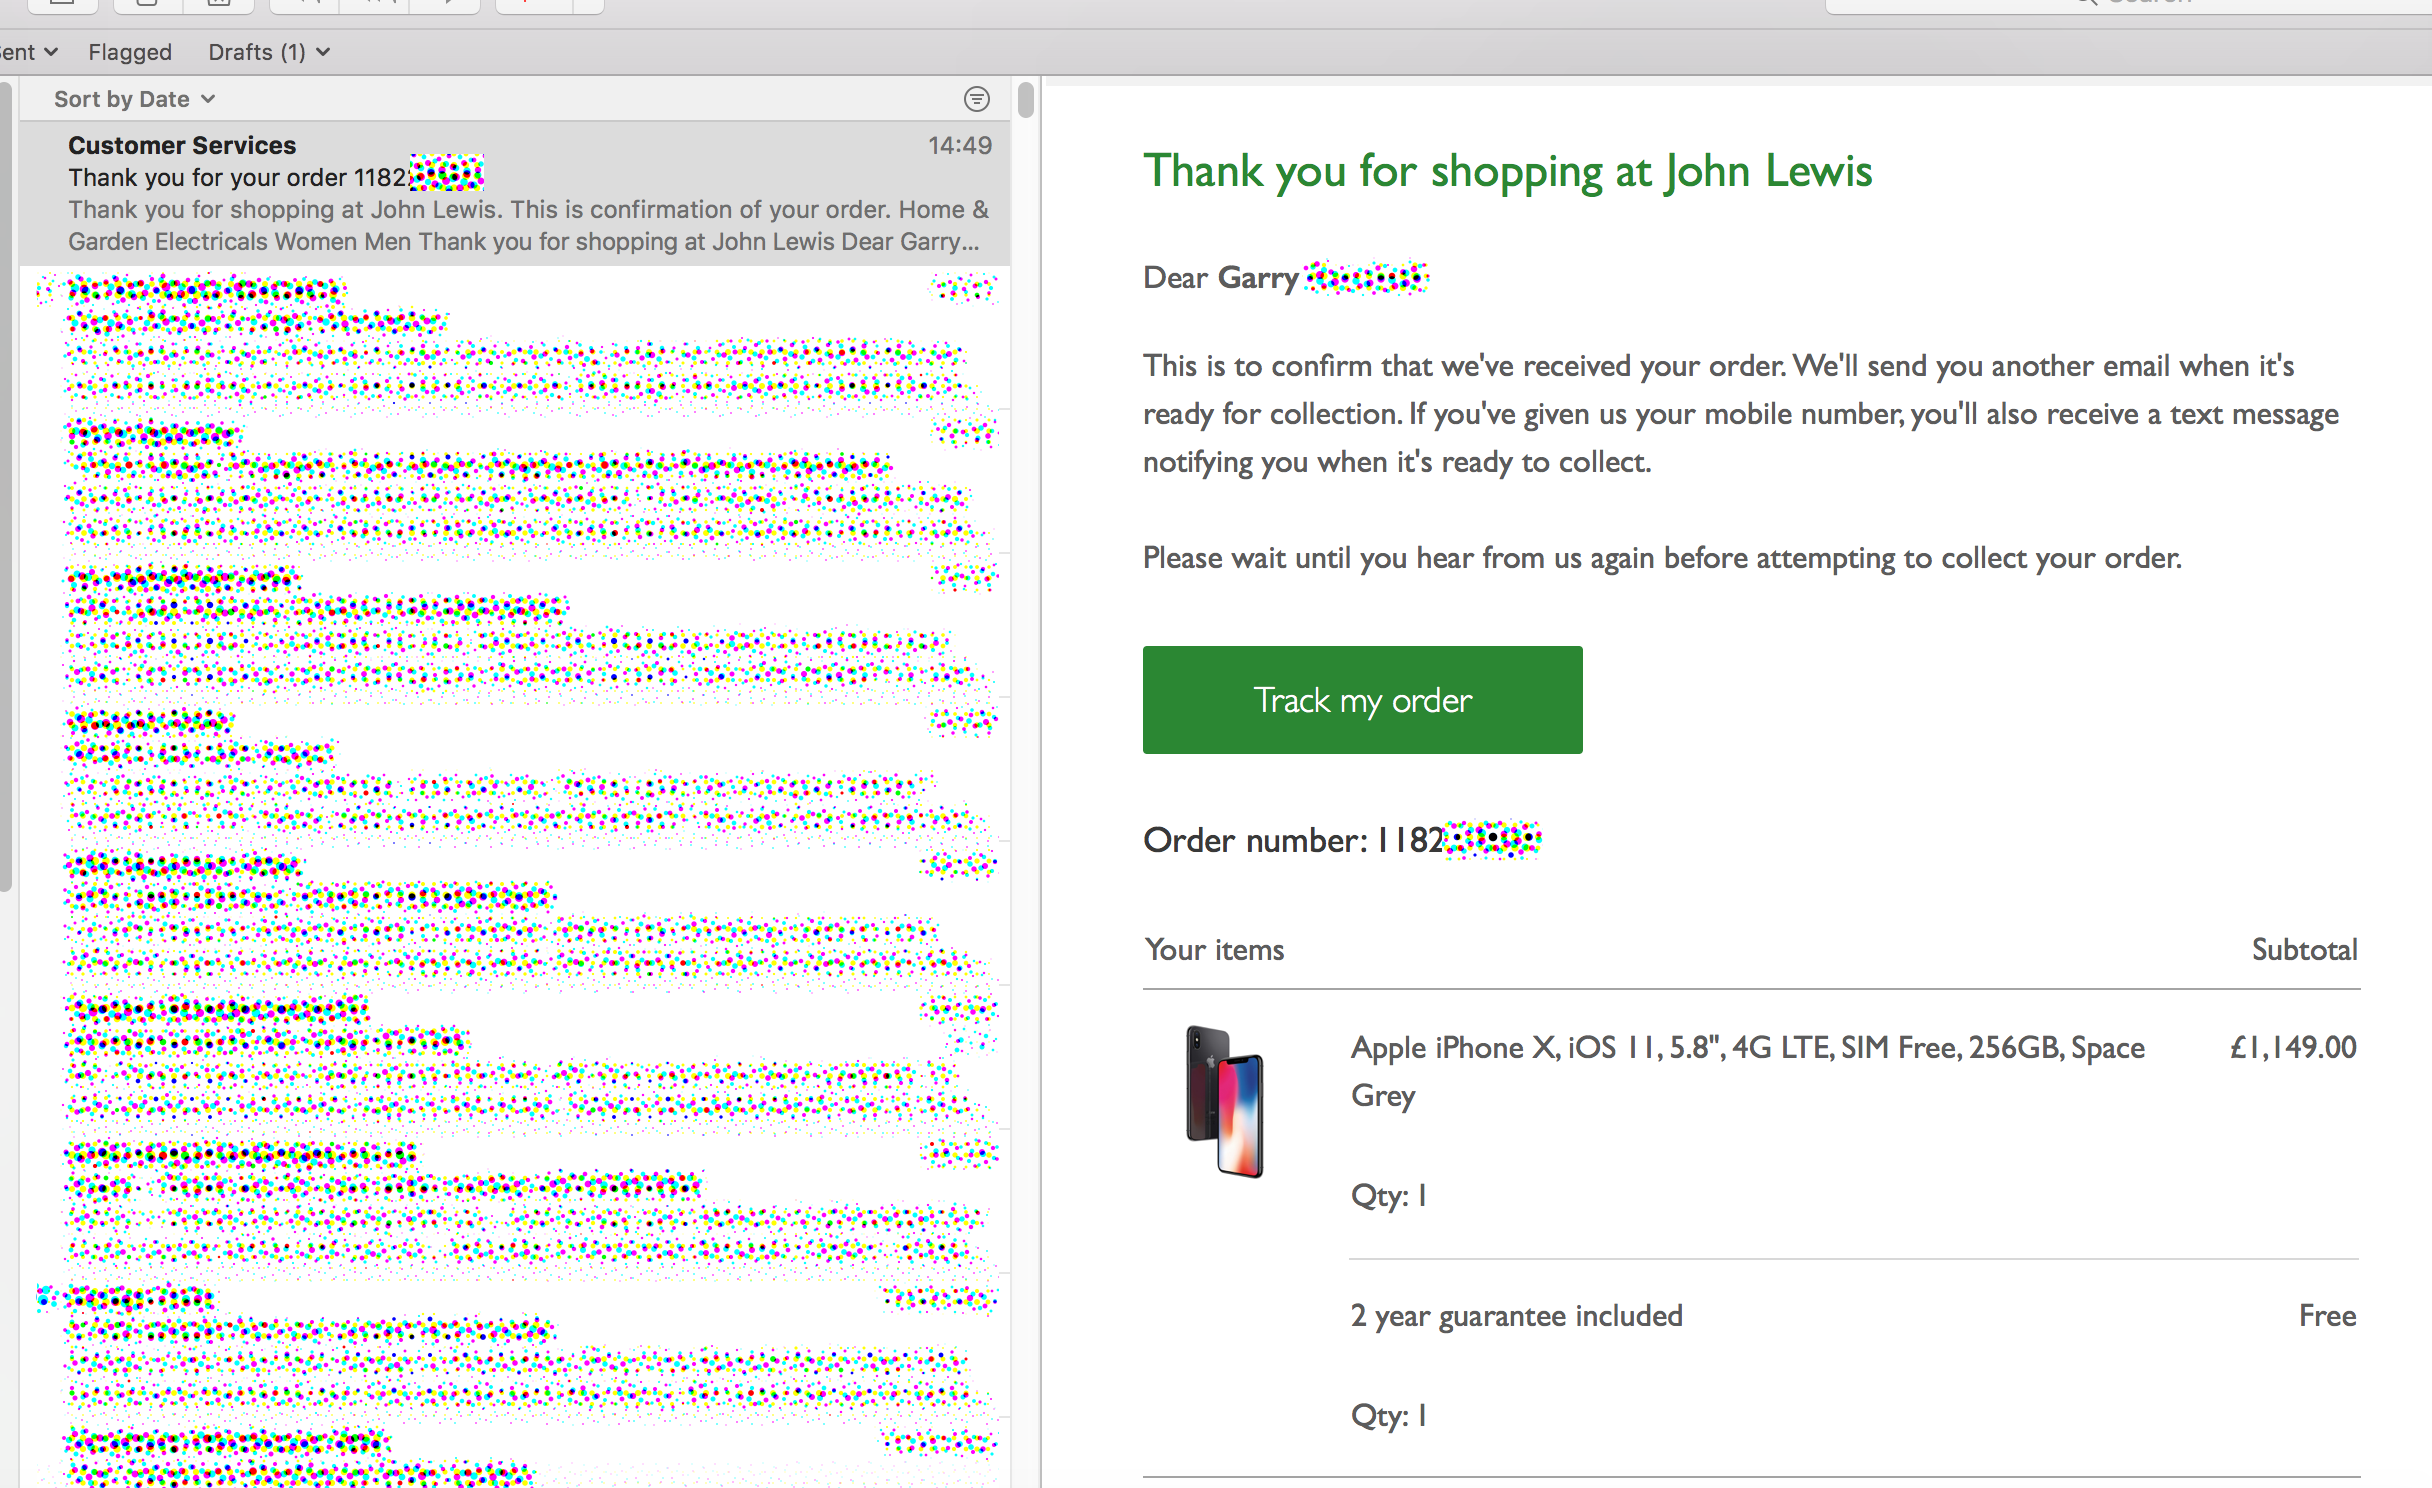Expand the Sent mailbox chevron
This screenshot has height=1488, width=2432.
point(51,52)
